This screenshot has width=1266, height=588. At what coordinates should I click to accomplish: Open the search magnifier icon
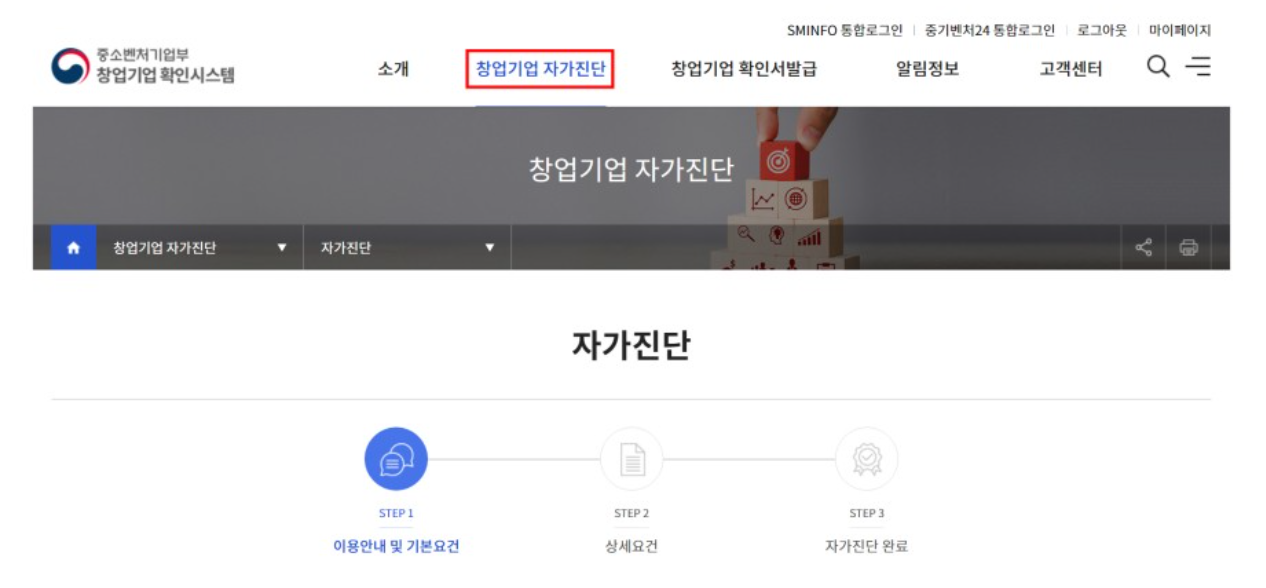[1158, 67]
